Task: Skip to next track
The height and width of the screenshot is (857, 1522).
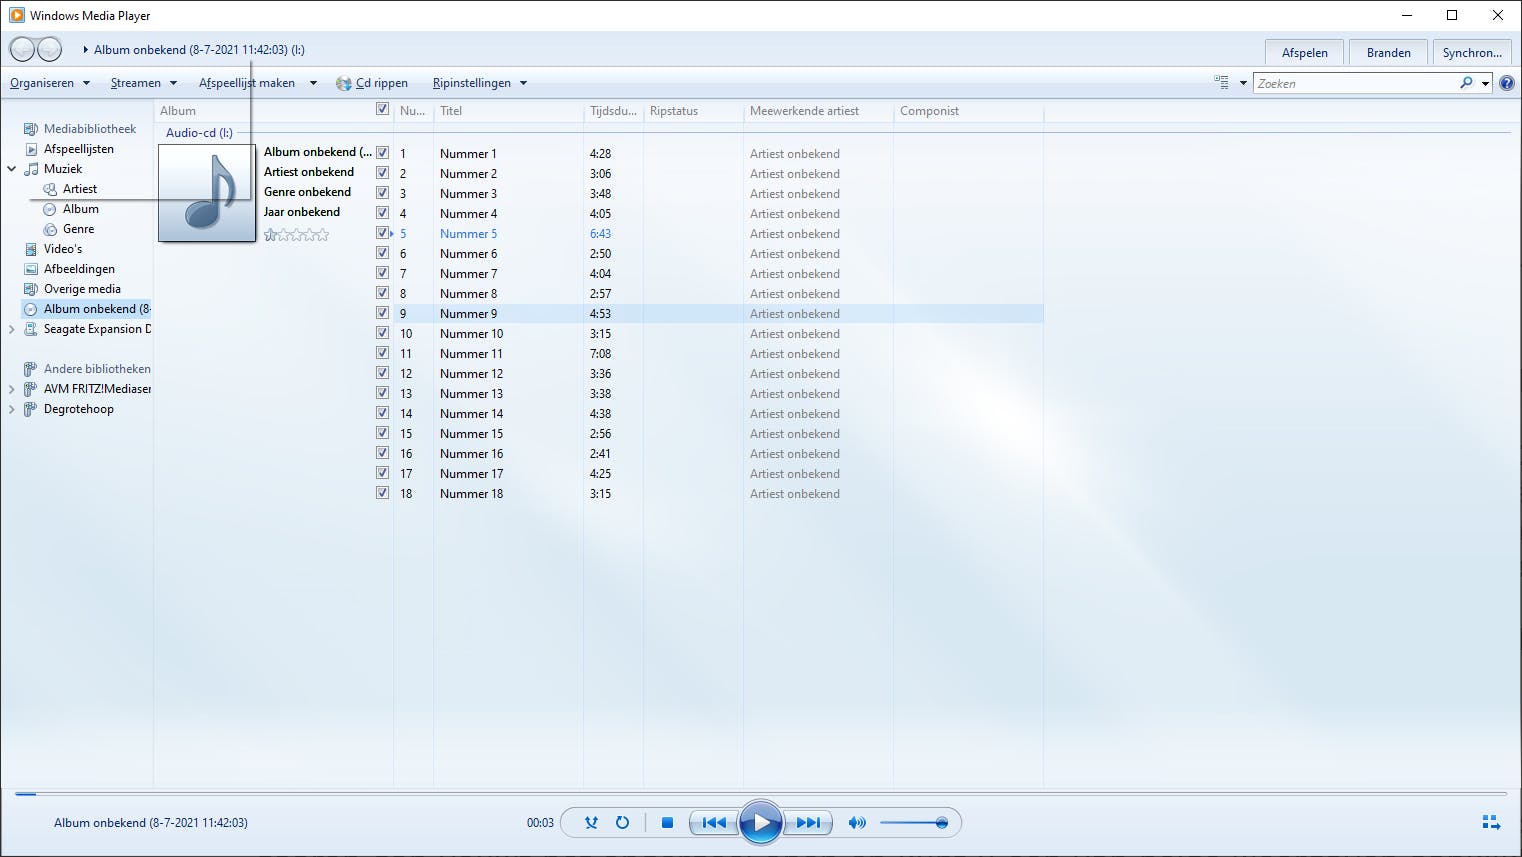Action: (x=808, y=823)
